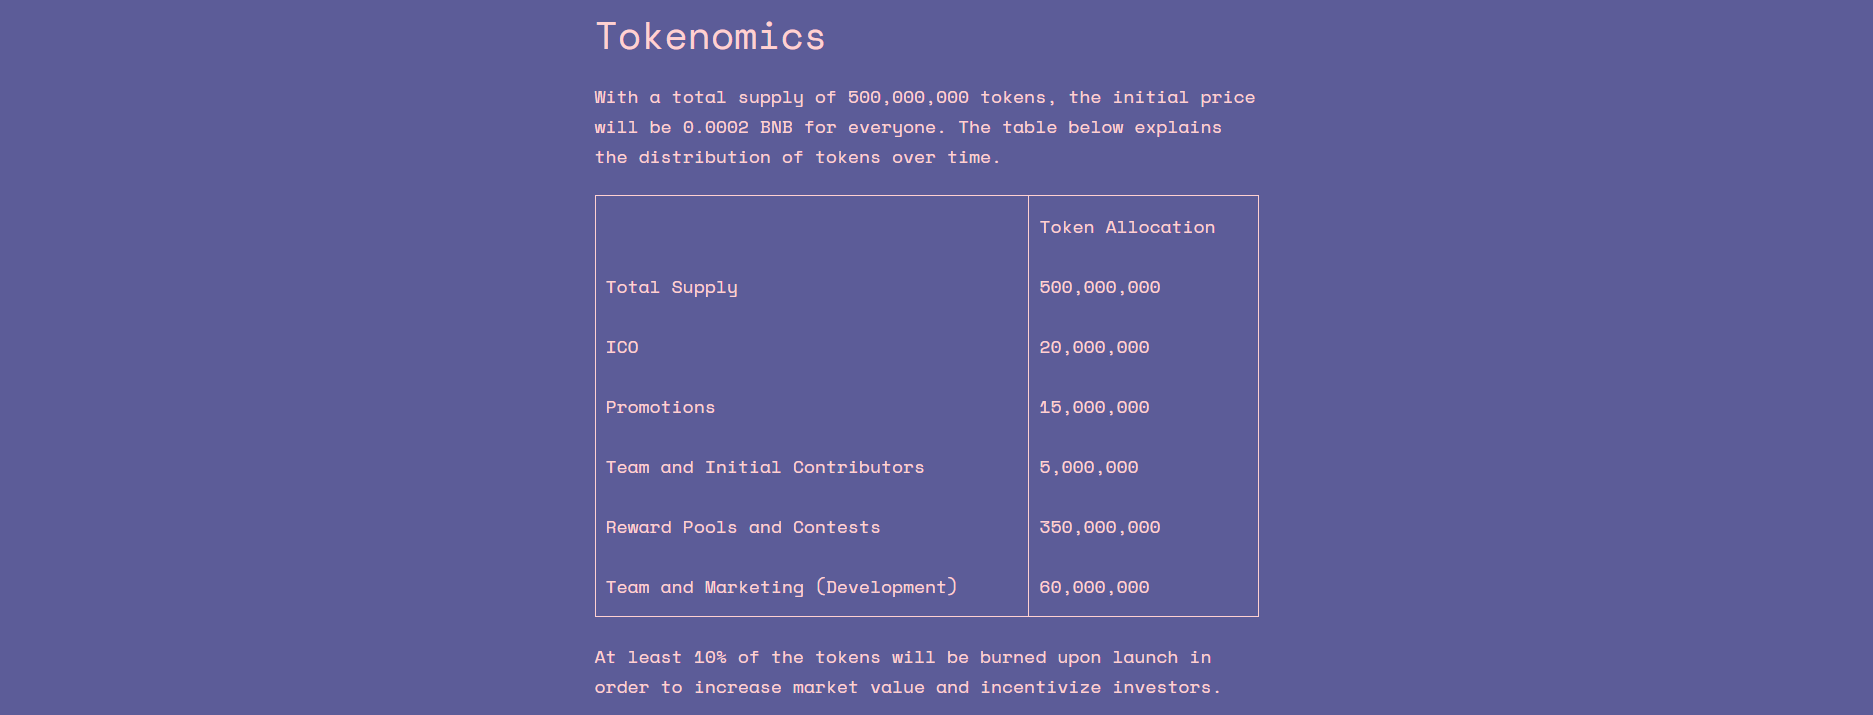This screenshot has height=715, width=1873.
Task: Select the 500,000,000 total supply value
Action: coord(1100,288)
